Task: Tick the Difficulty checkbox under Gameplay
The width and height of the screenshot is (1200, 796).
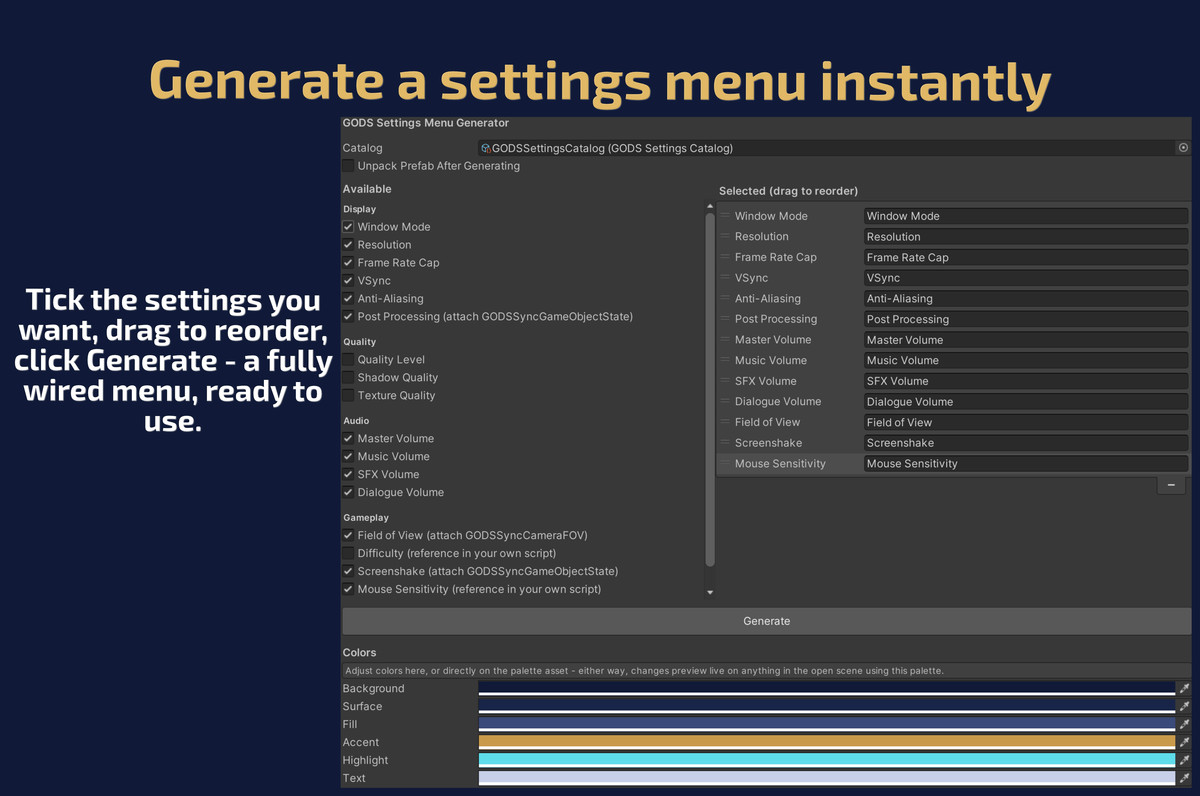Action: click(x=348, y=554)
